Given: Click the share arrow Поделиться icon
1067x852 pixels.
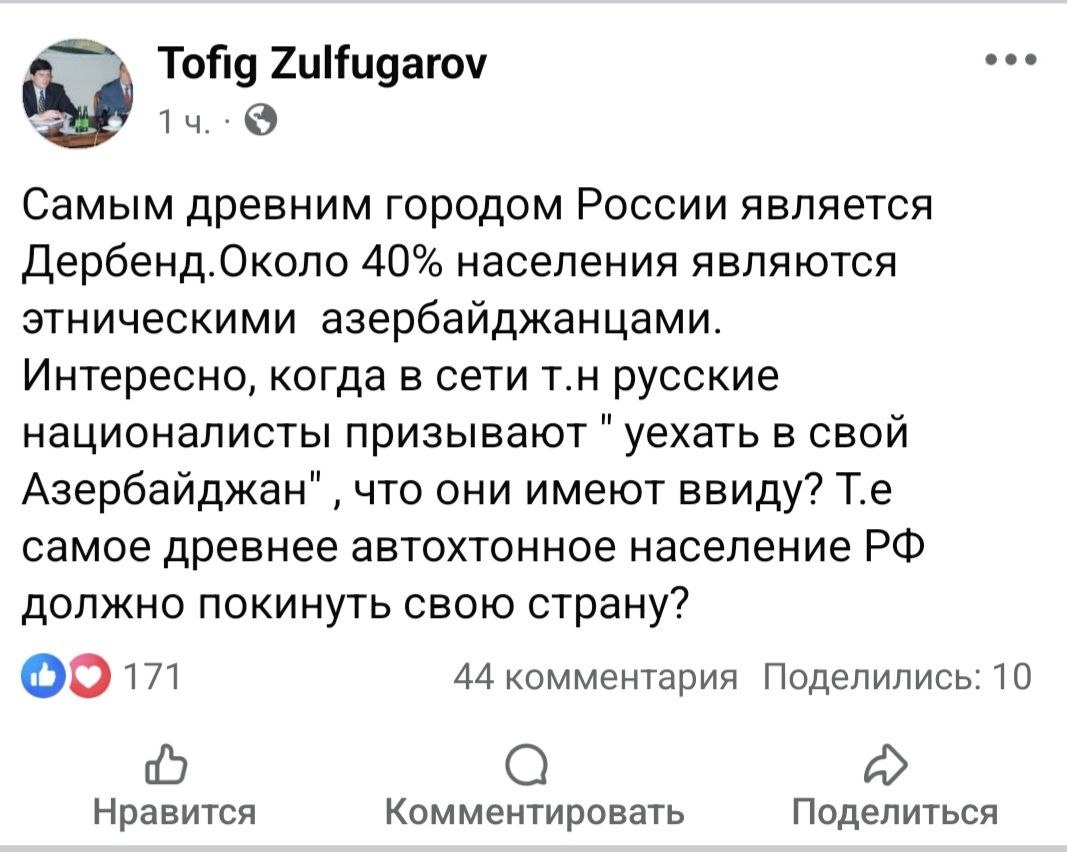Looking at the screenshot, I should point(886,764).
